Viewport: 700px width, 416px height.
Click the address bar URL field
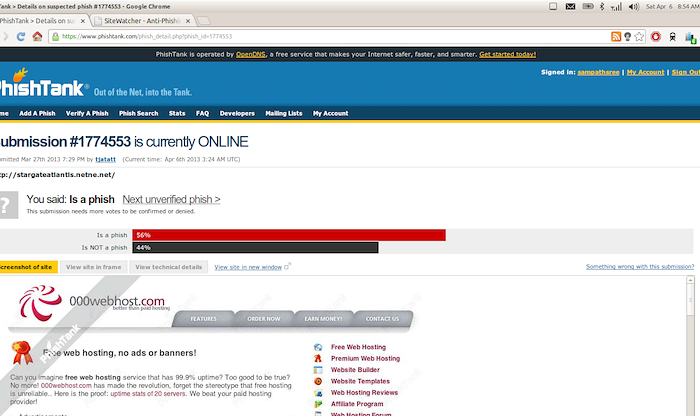(x=330, y=37)
